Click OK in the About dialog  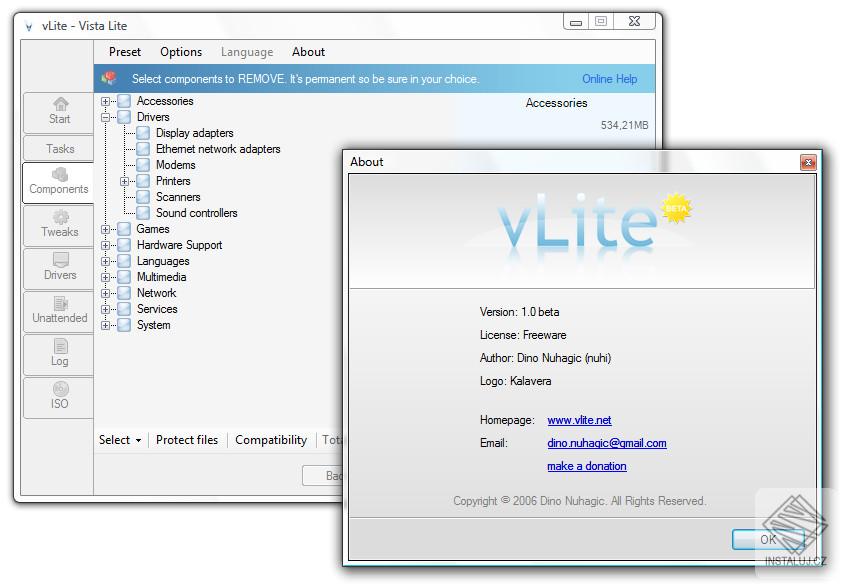(x=768, y=539)
